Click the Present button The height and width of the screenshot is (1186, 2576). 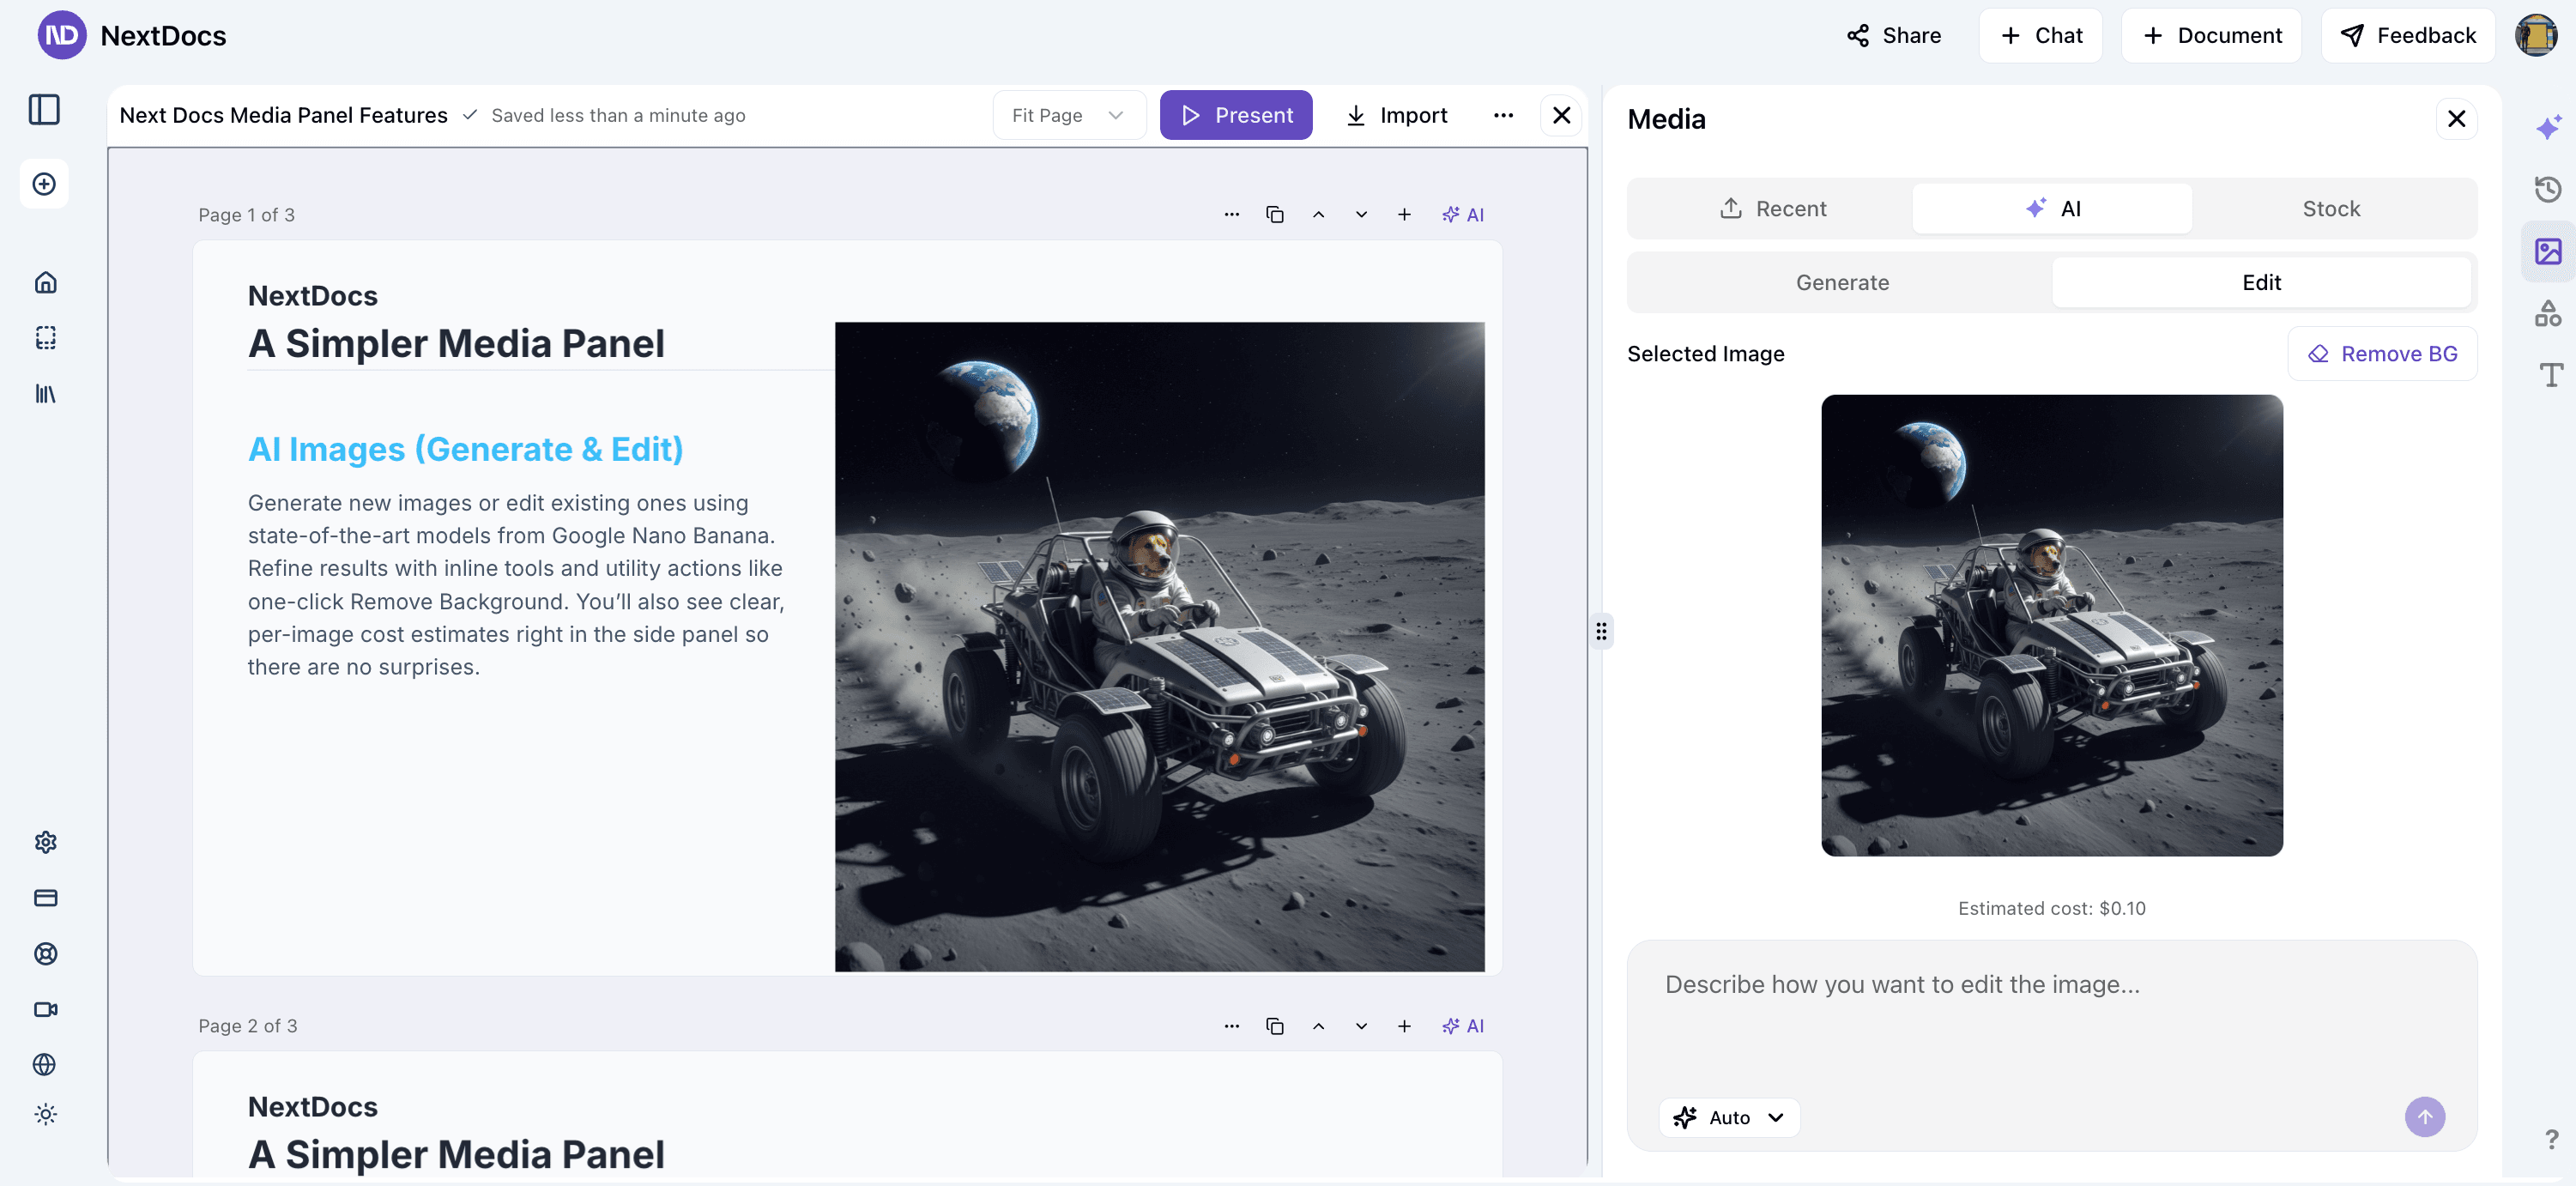[x=1236, y=115]
